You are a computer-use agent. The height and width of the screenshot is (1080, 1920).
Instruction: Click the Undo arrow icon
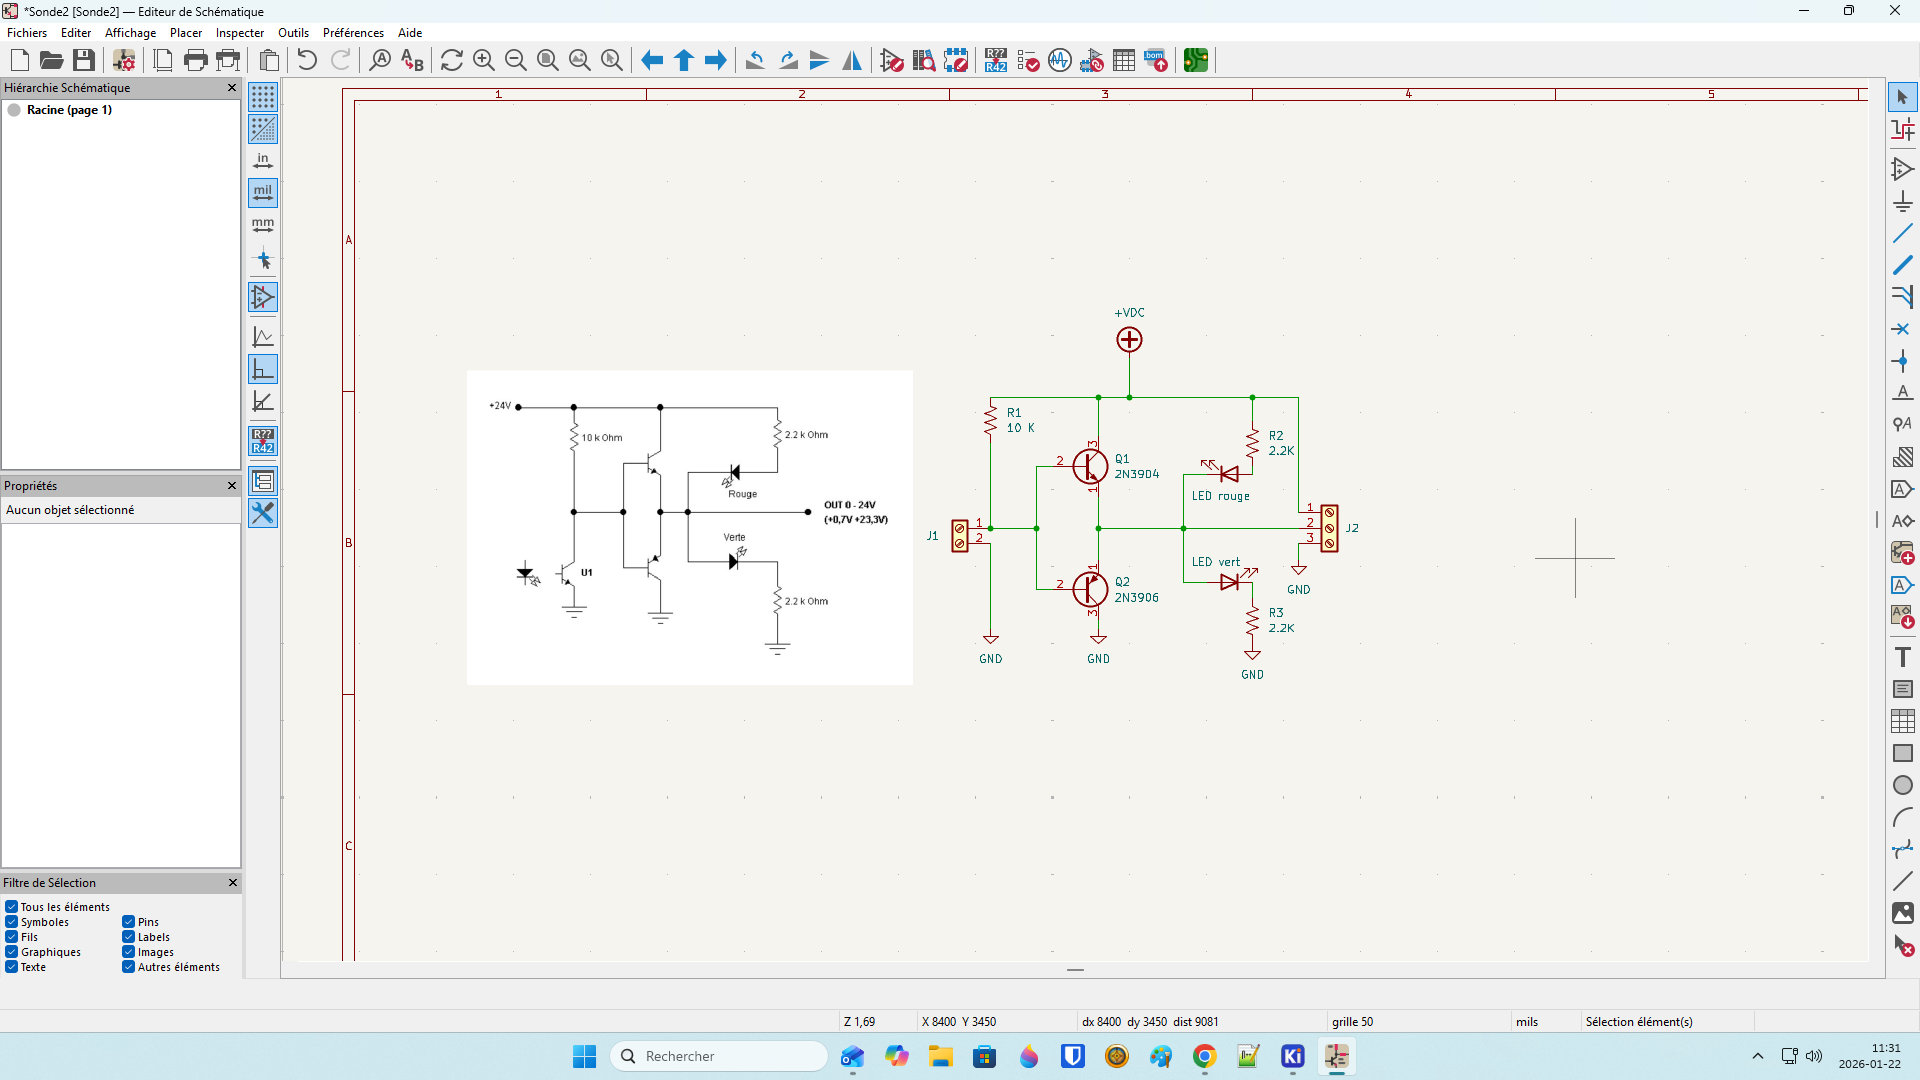click(x=307, y=60)
